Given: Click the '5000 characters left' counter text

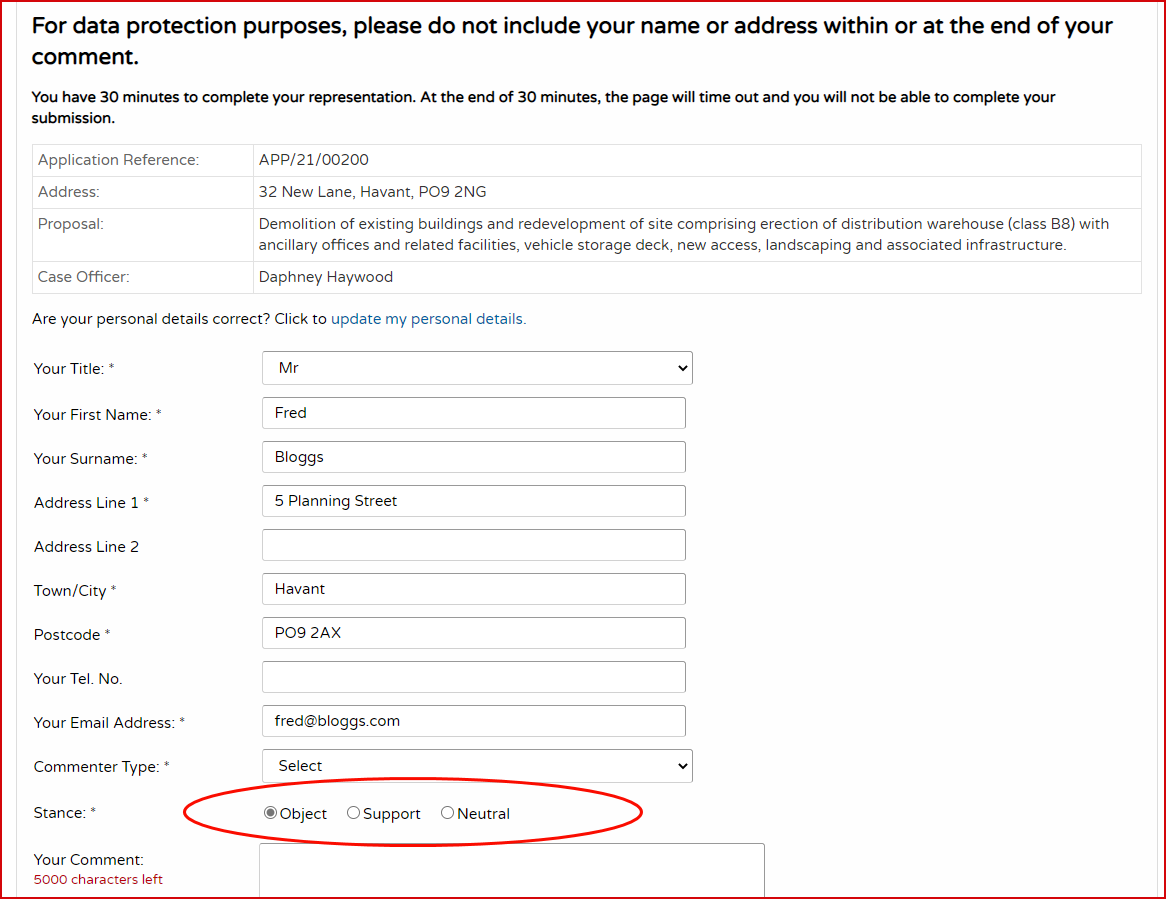Looking at the screenshot, I should 98,880.
